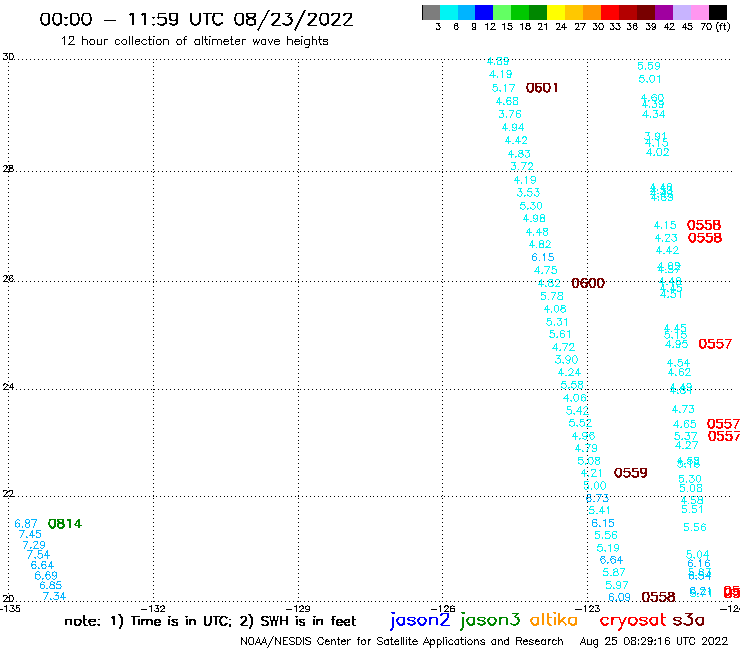Click the Aug 25 08:29:16 UTC timestamp
The width and height of the screenshot is (740, 650).
click(x=654, y=642)
